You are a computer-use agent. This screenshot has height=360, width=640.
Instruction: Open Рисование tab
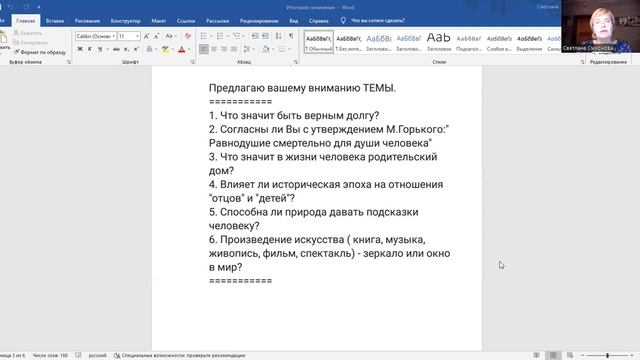[x=87, y=21]
